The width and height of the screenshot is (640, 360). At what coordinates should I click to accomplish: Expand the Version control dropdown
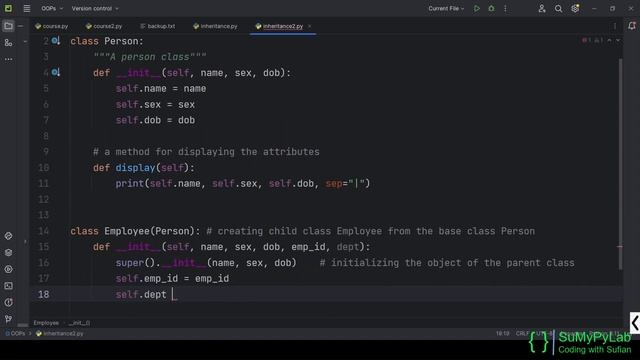coord(95,8)
